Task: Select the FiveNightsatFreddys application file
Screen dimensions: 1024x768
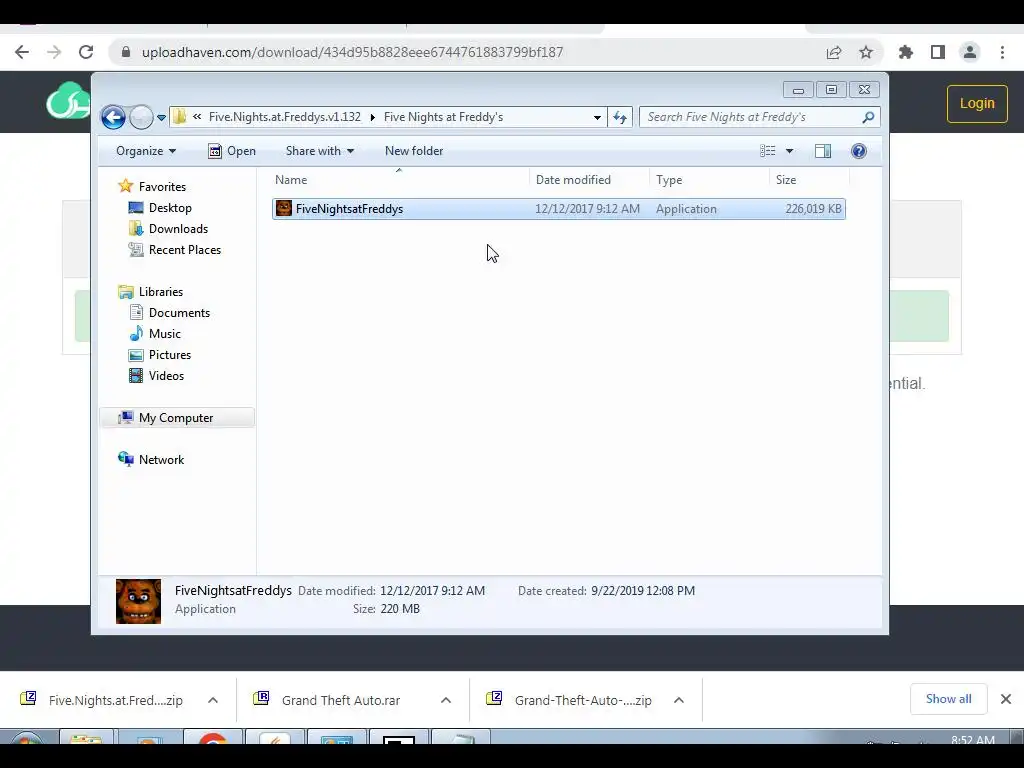Action: click(559, 209)
